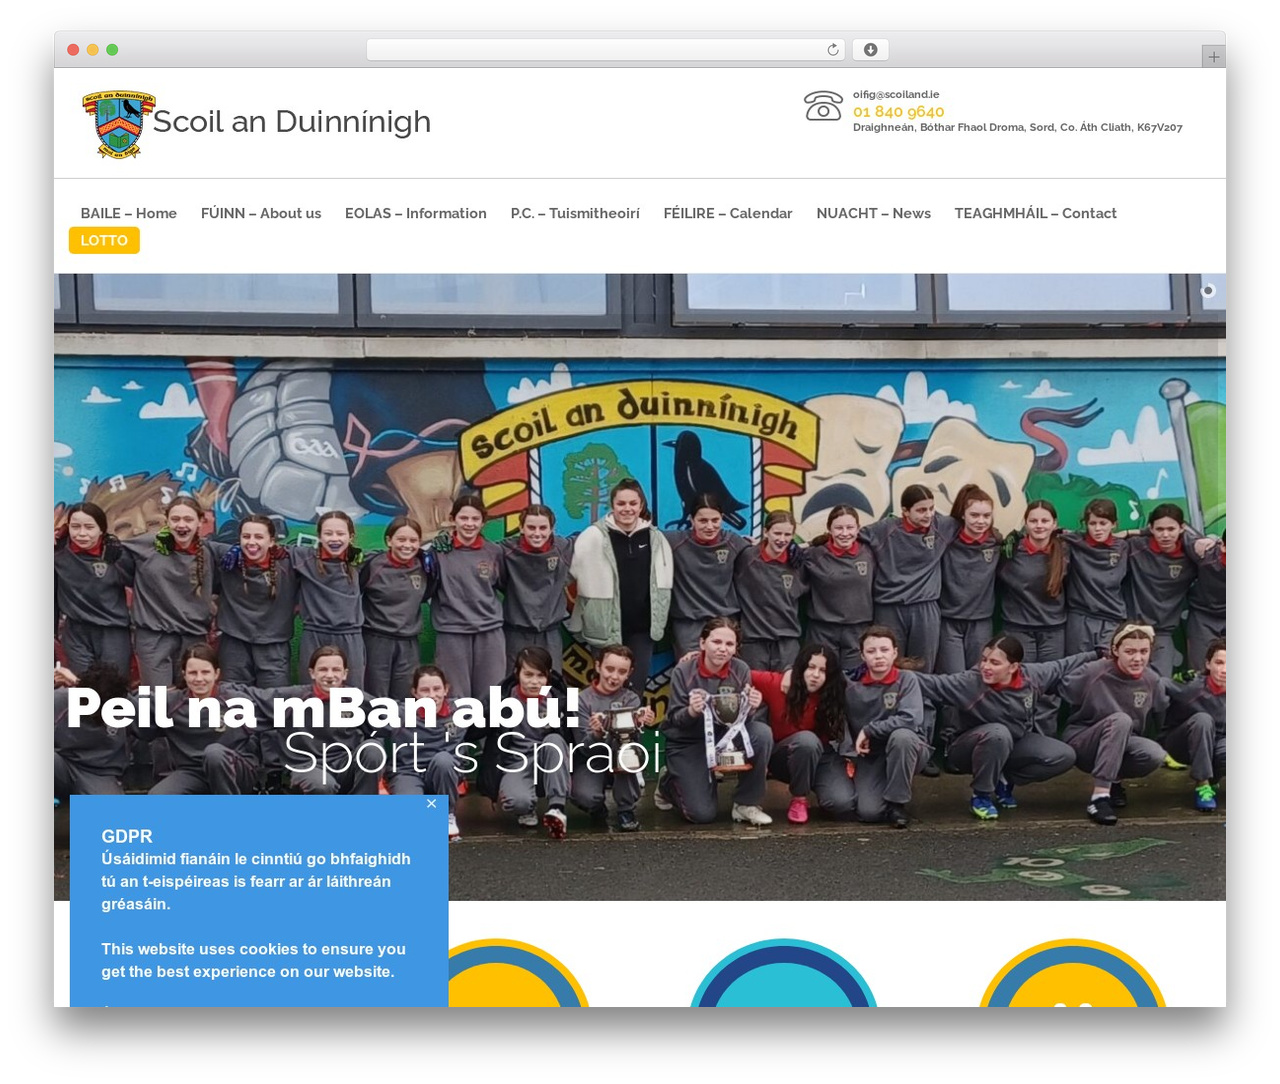Click the school address text in header

(1017, 128)
